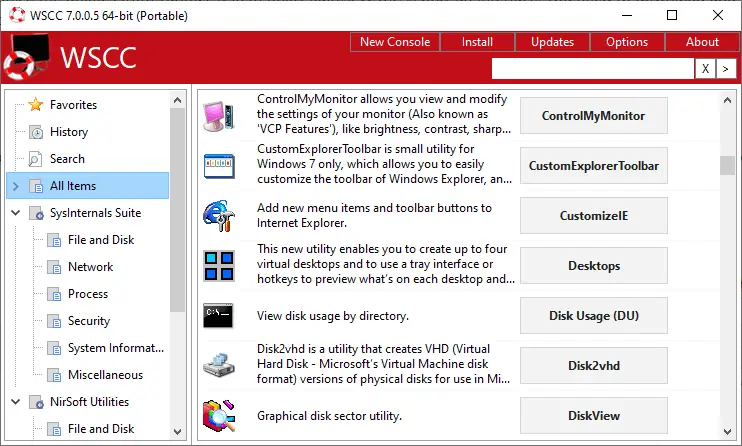The width and height of the screenshot is (742, 446).
Task: Click the 'Add new menu items' description text
Action: pyautogui.click(x=374, y=215)
